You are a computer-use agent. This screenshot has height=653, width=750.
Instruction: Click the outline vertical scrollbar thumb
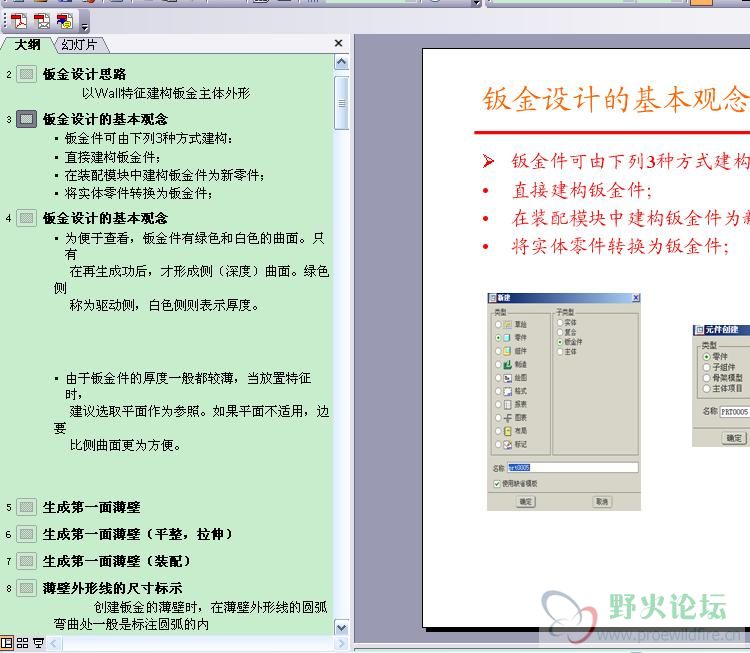point(342,103)
